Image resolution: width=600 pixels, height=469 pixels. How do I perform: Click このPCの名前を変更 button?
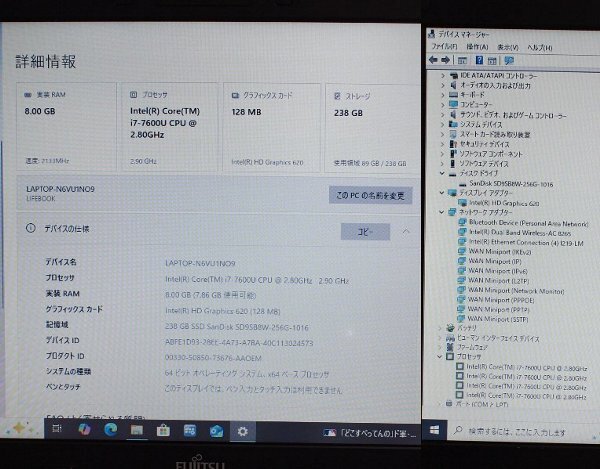[x=370, y=195]
